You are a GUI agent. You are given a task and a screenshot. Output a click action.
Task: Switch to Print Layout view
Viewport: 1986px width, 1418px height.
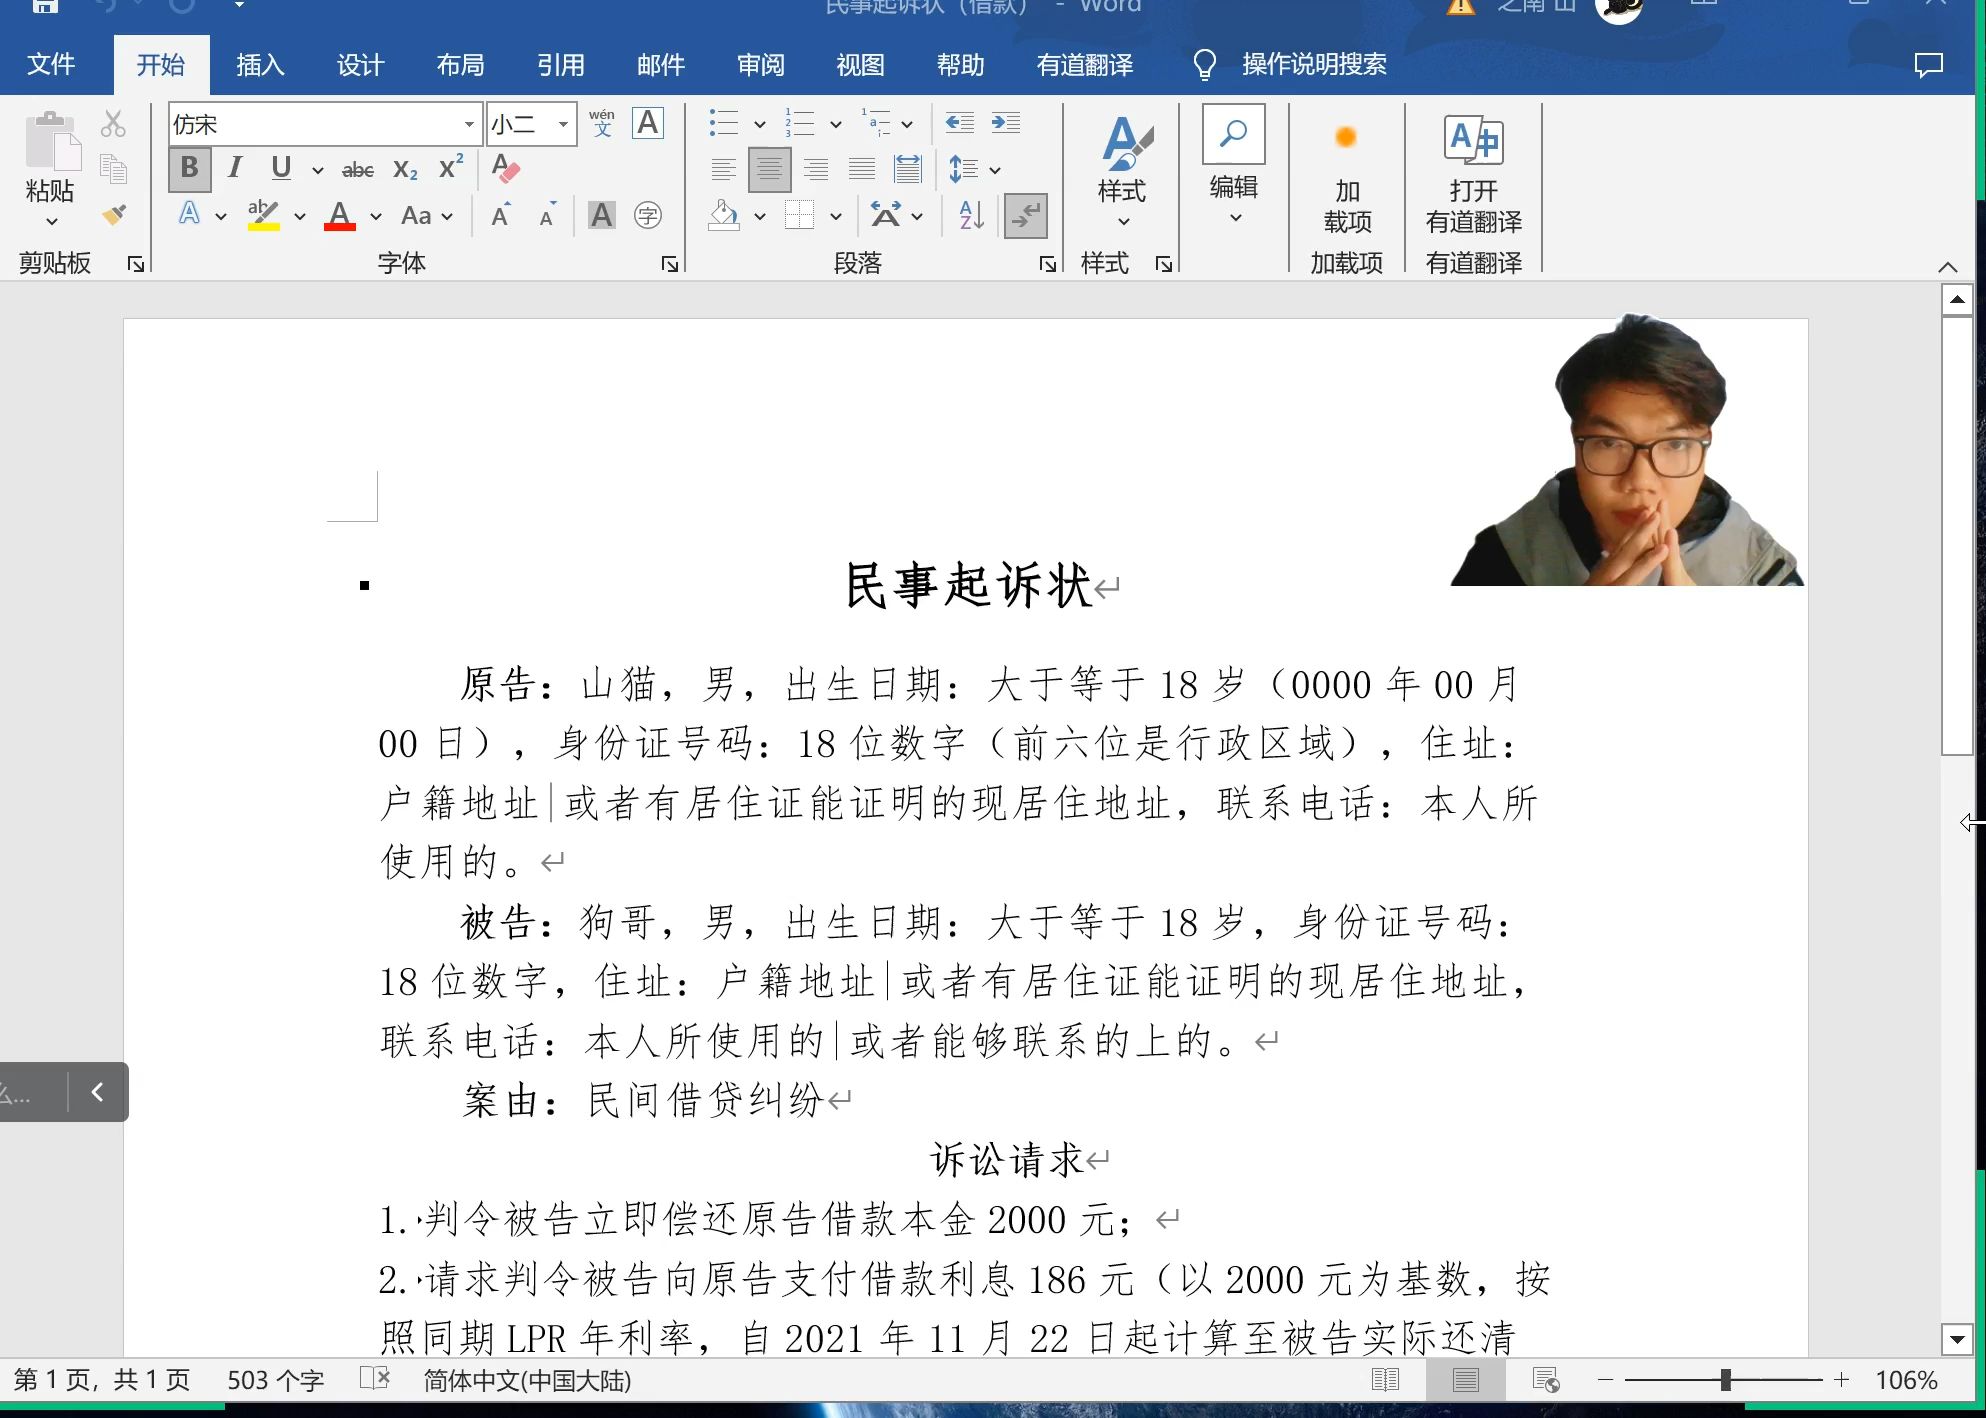1466,1380
